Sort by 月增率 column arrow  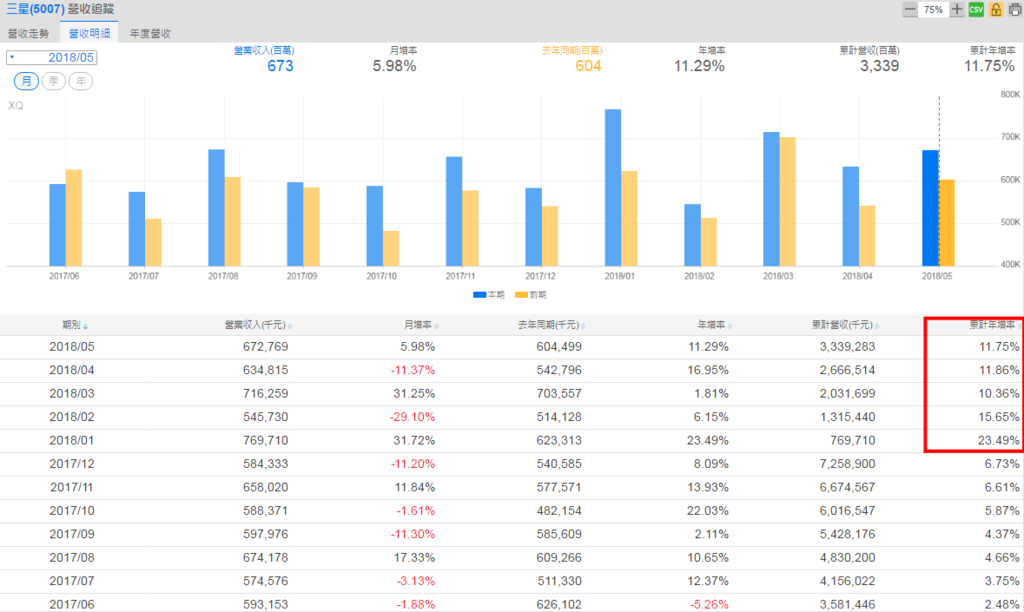[x=436, y=327]
